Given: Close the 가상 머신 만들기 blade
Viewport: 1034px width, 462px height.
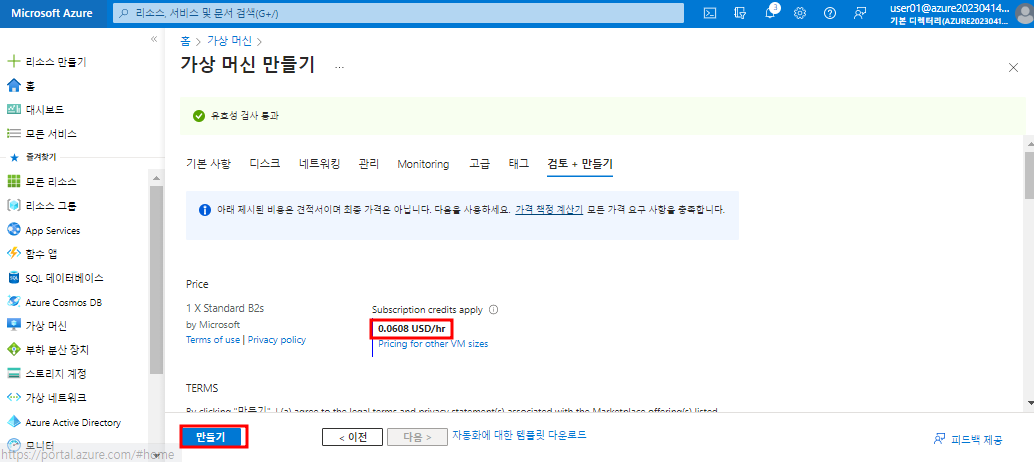Looking at the screenshot, I should point(1014,67).
